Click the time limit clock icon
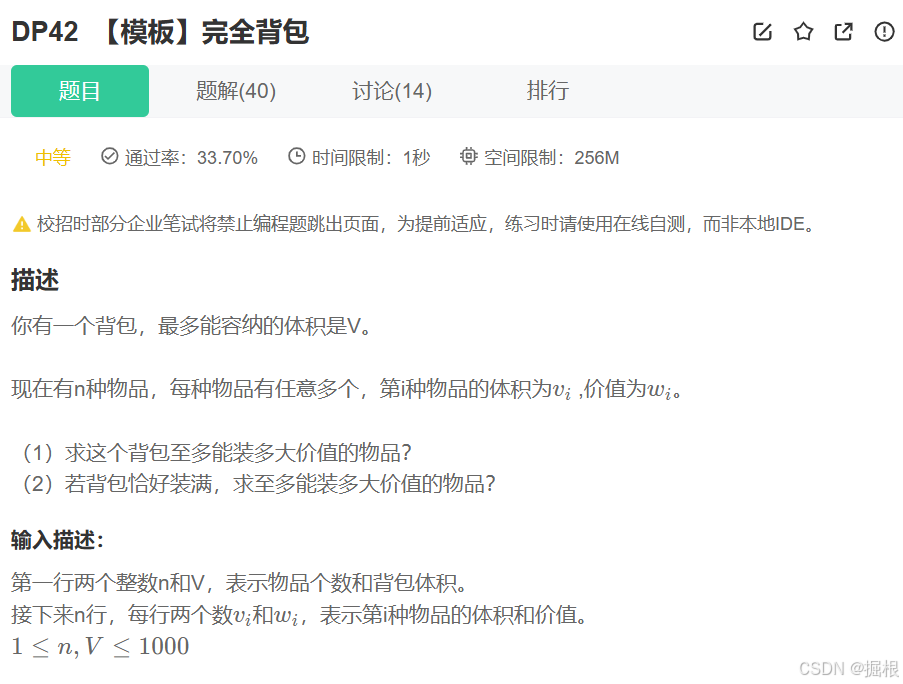 297,156
